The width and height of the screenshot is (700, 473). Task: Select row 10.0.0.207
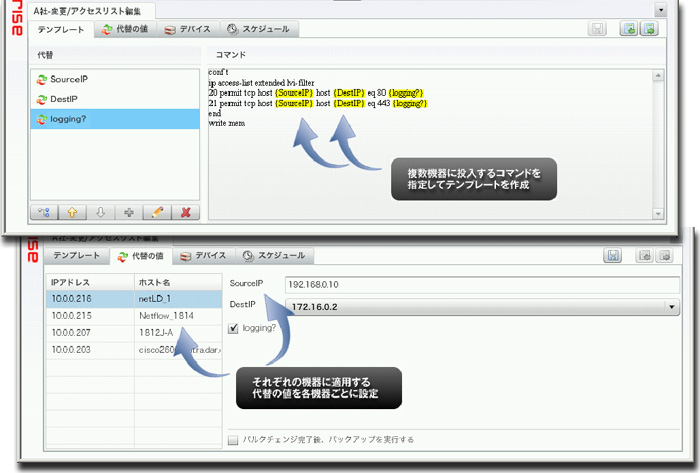pyautogui.click(x=134, y=333)
